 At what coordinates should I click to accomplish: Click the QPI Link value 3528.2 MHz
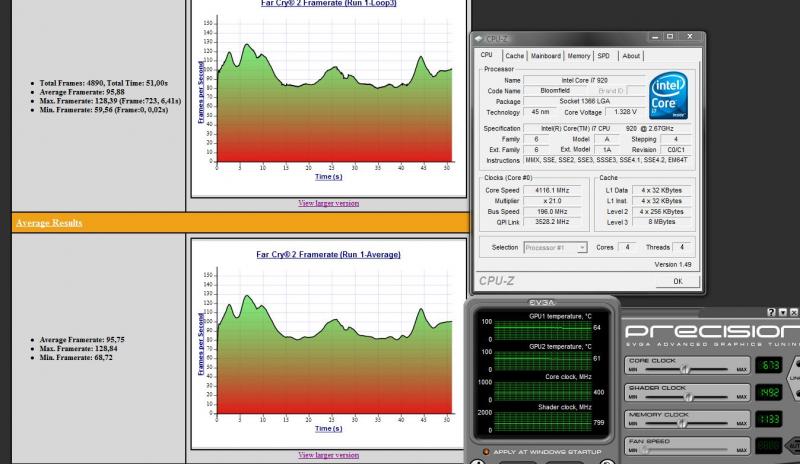pyautogui.click(x=552, y=222)
